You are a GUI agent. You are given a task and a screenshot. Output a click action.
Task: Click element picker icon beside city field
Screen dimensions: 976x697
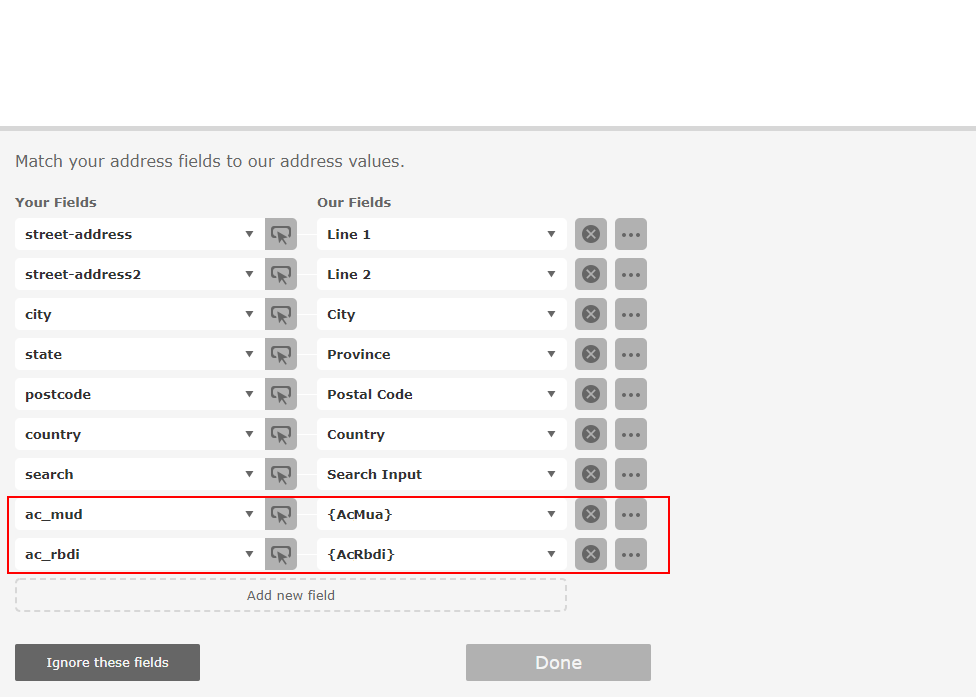coord(281,314)
